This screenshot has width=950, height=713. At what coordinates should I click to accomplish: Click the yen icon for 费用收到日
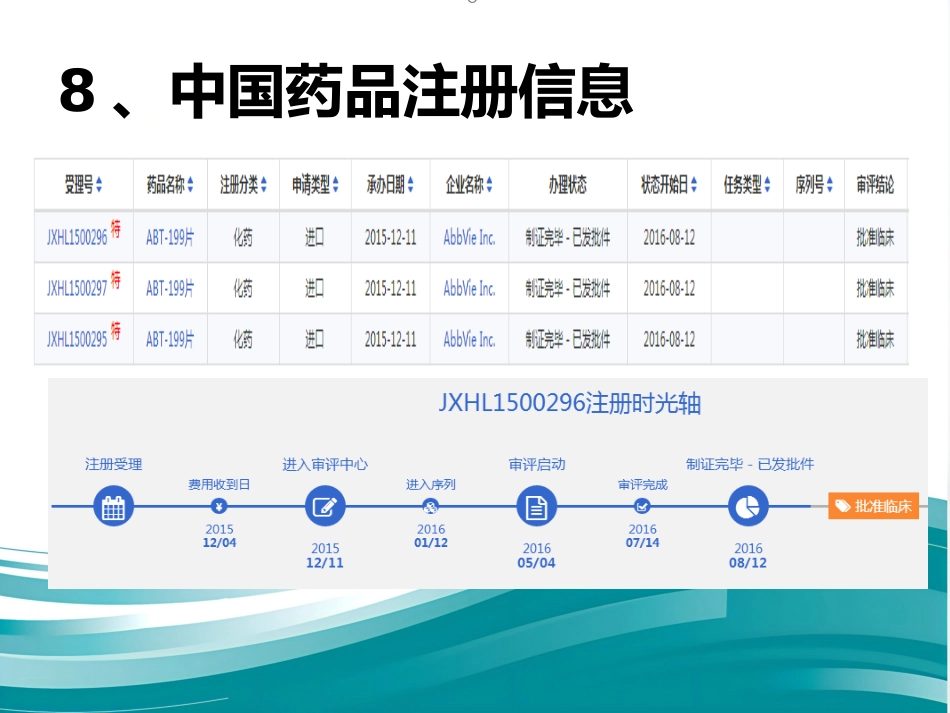[x=219, y=506]
